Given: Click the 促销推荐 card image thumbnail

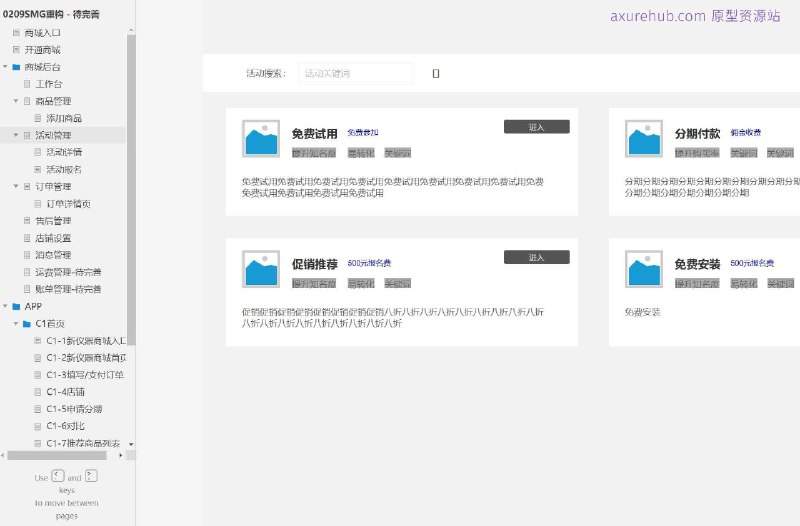Looking at the screenshot, I should (261, 269).
